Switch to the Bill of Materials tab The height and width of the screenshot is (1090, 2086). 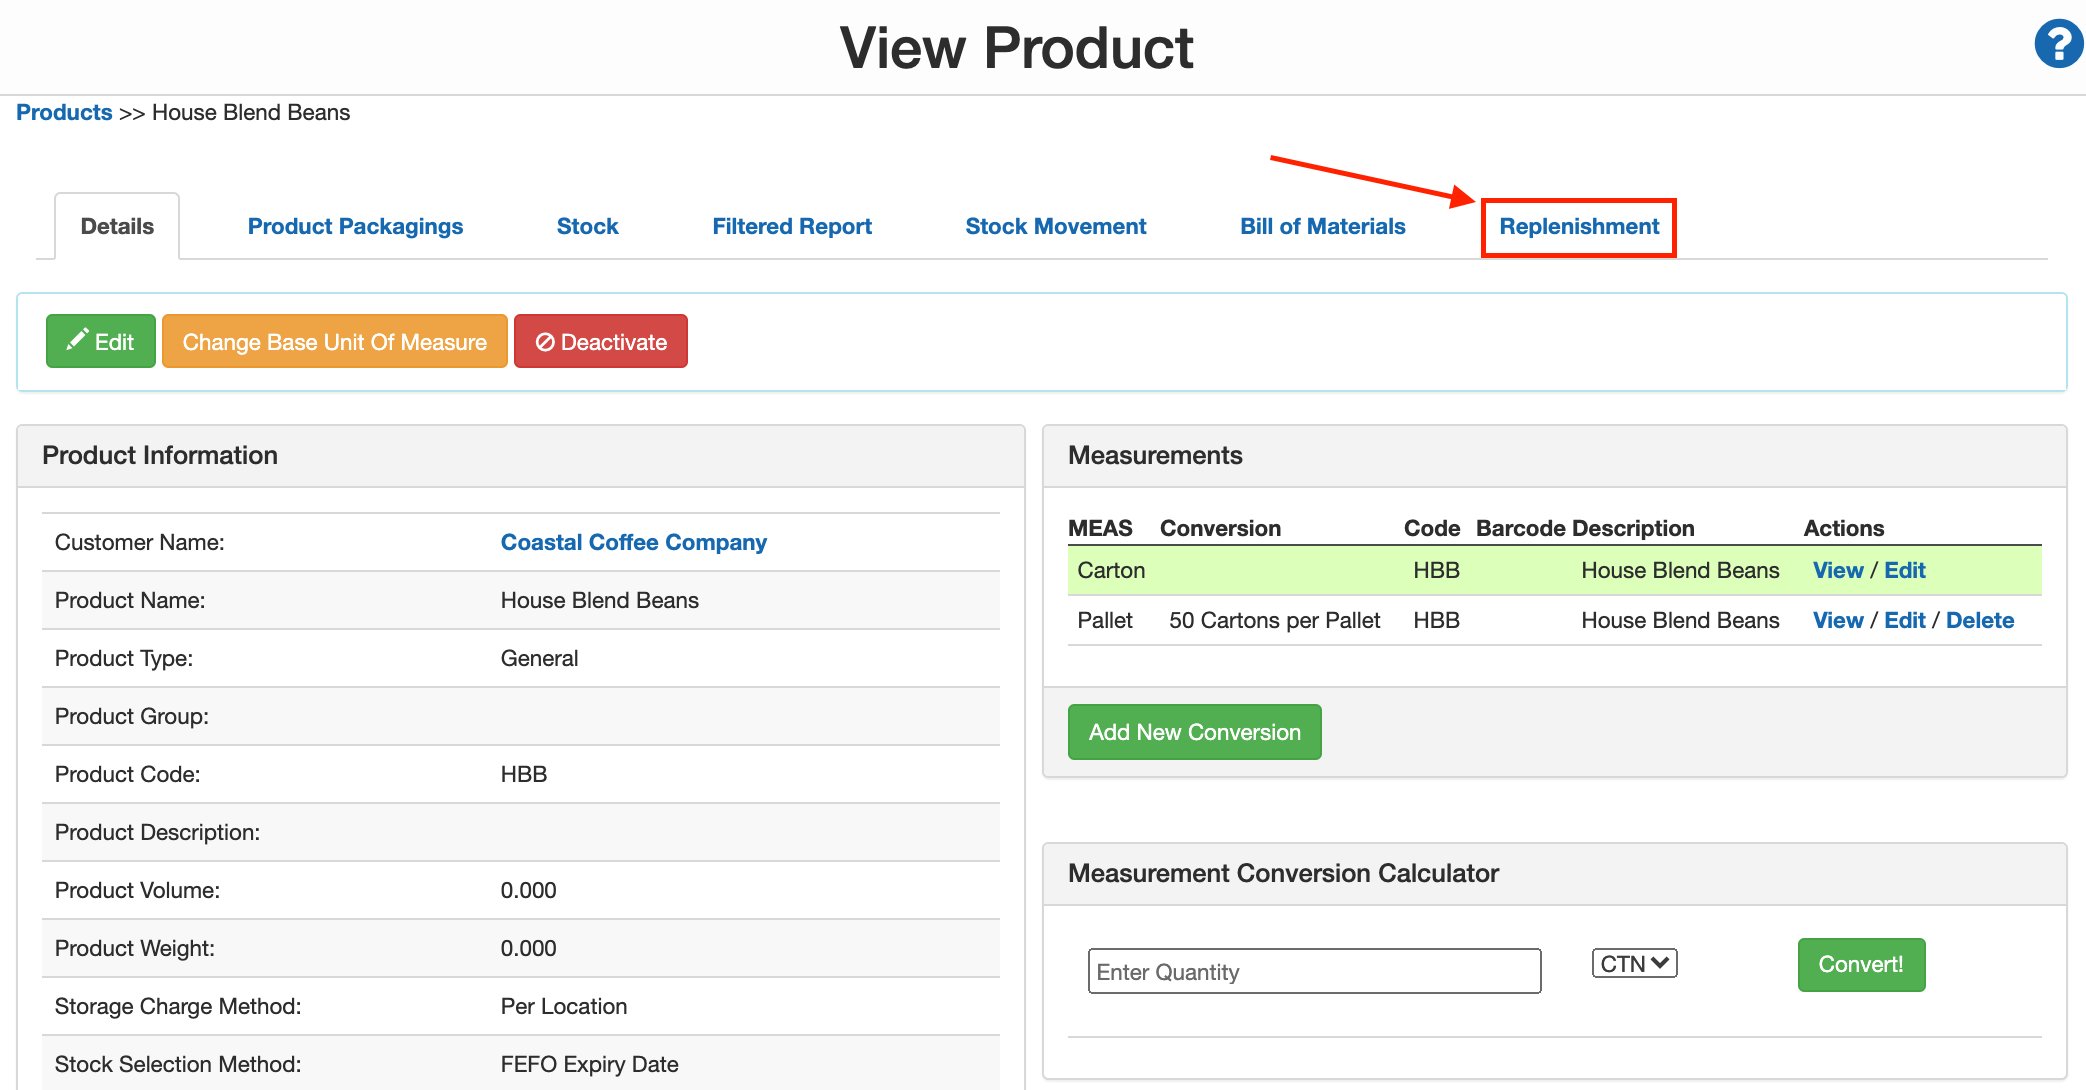click(1322, 226)
